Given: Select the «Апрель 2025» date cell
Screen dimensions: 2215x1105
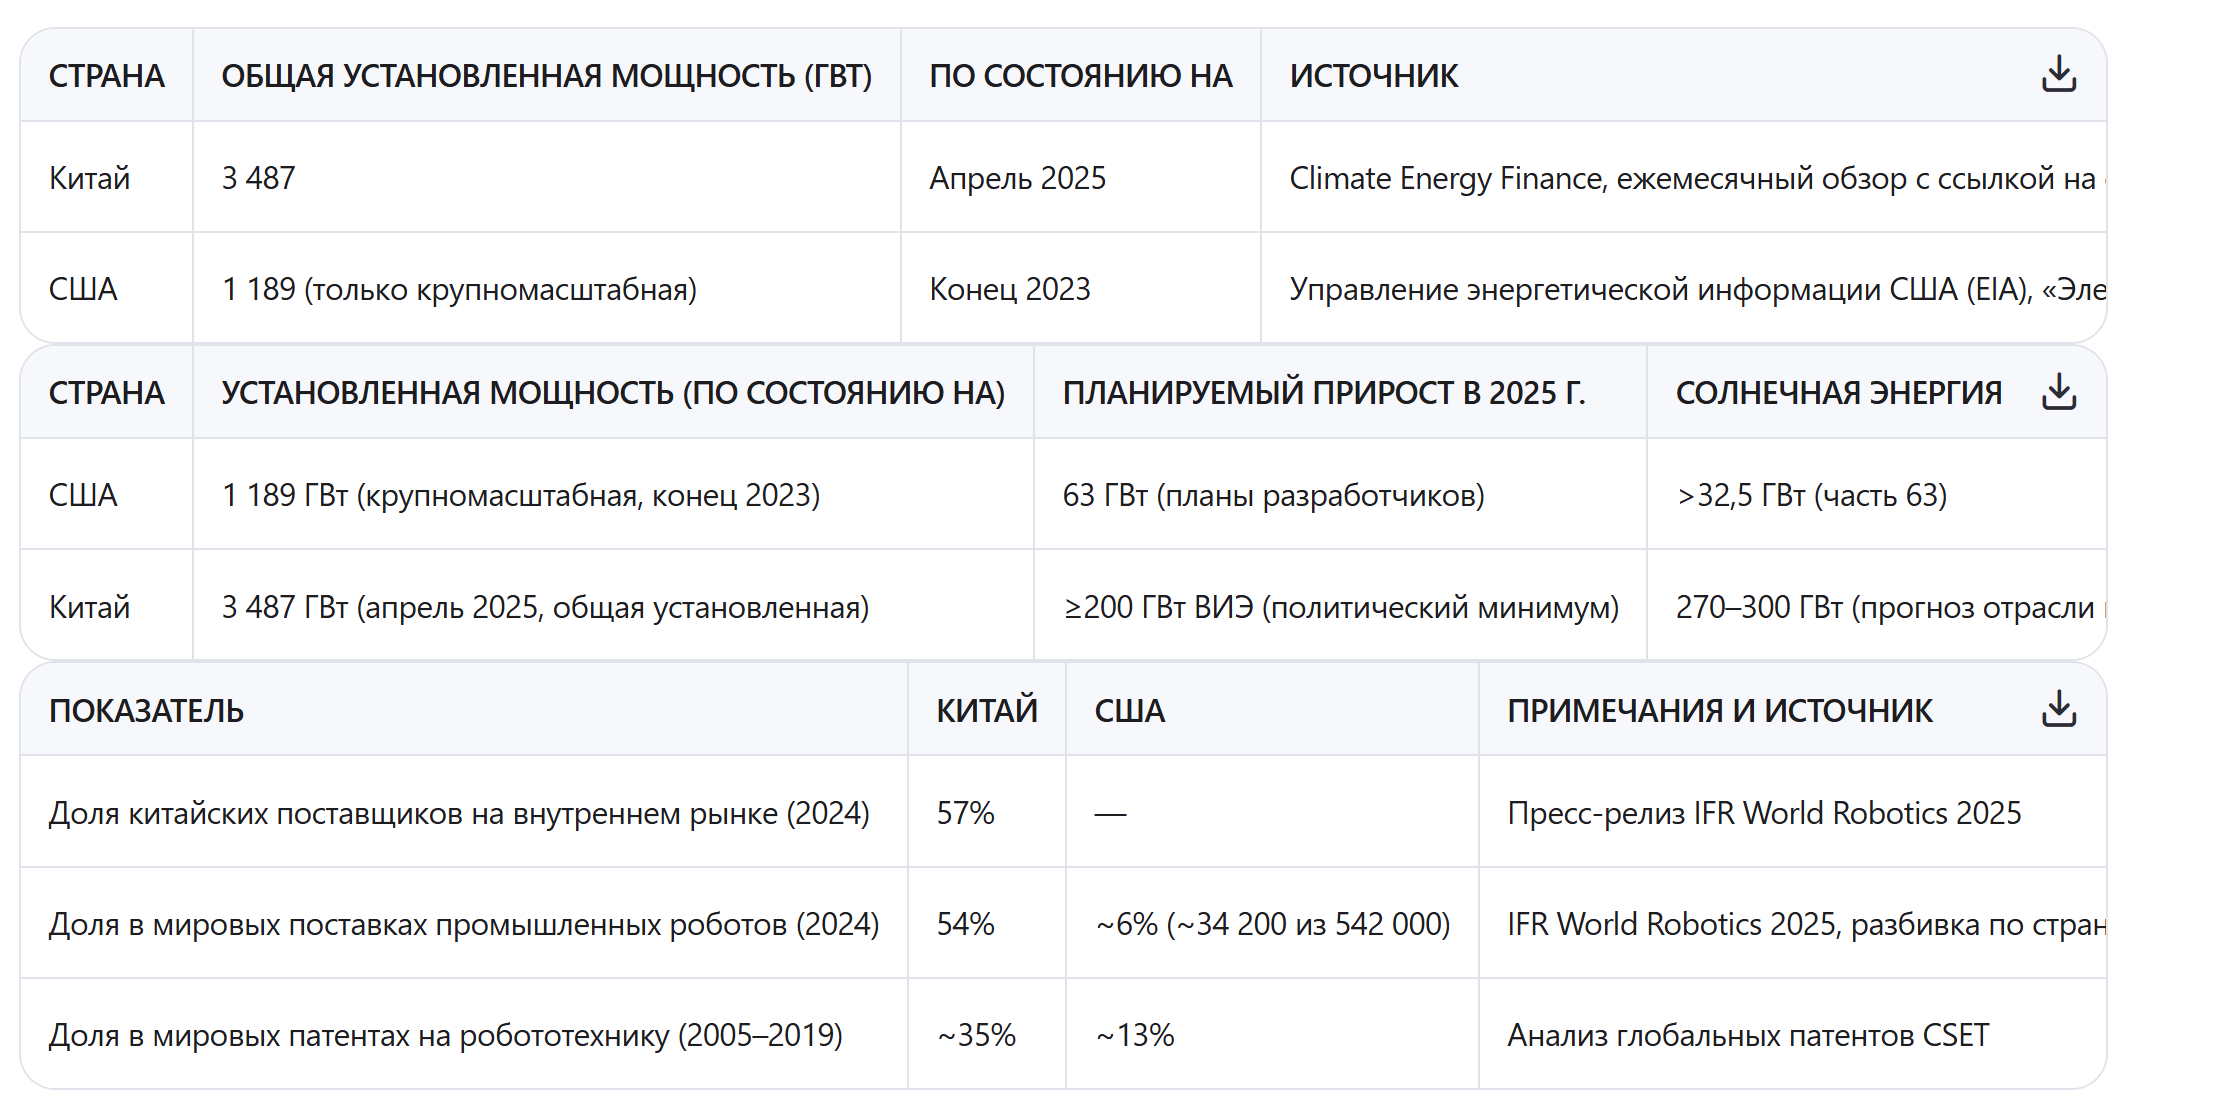Looking at the screenshot, I should (1017, 178).
